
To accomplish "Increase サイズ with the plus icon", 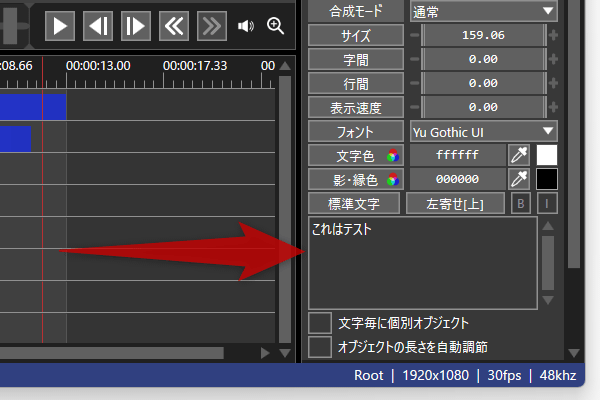I will point(553,35).
